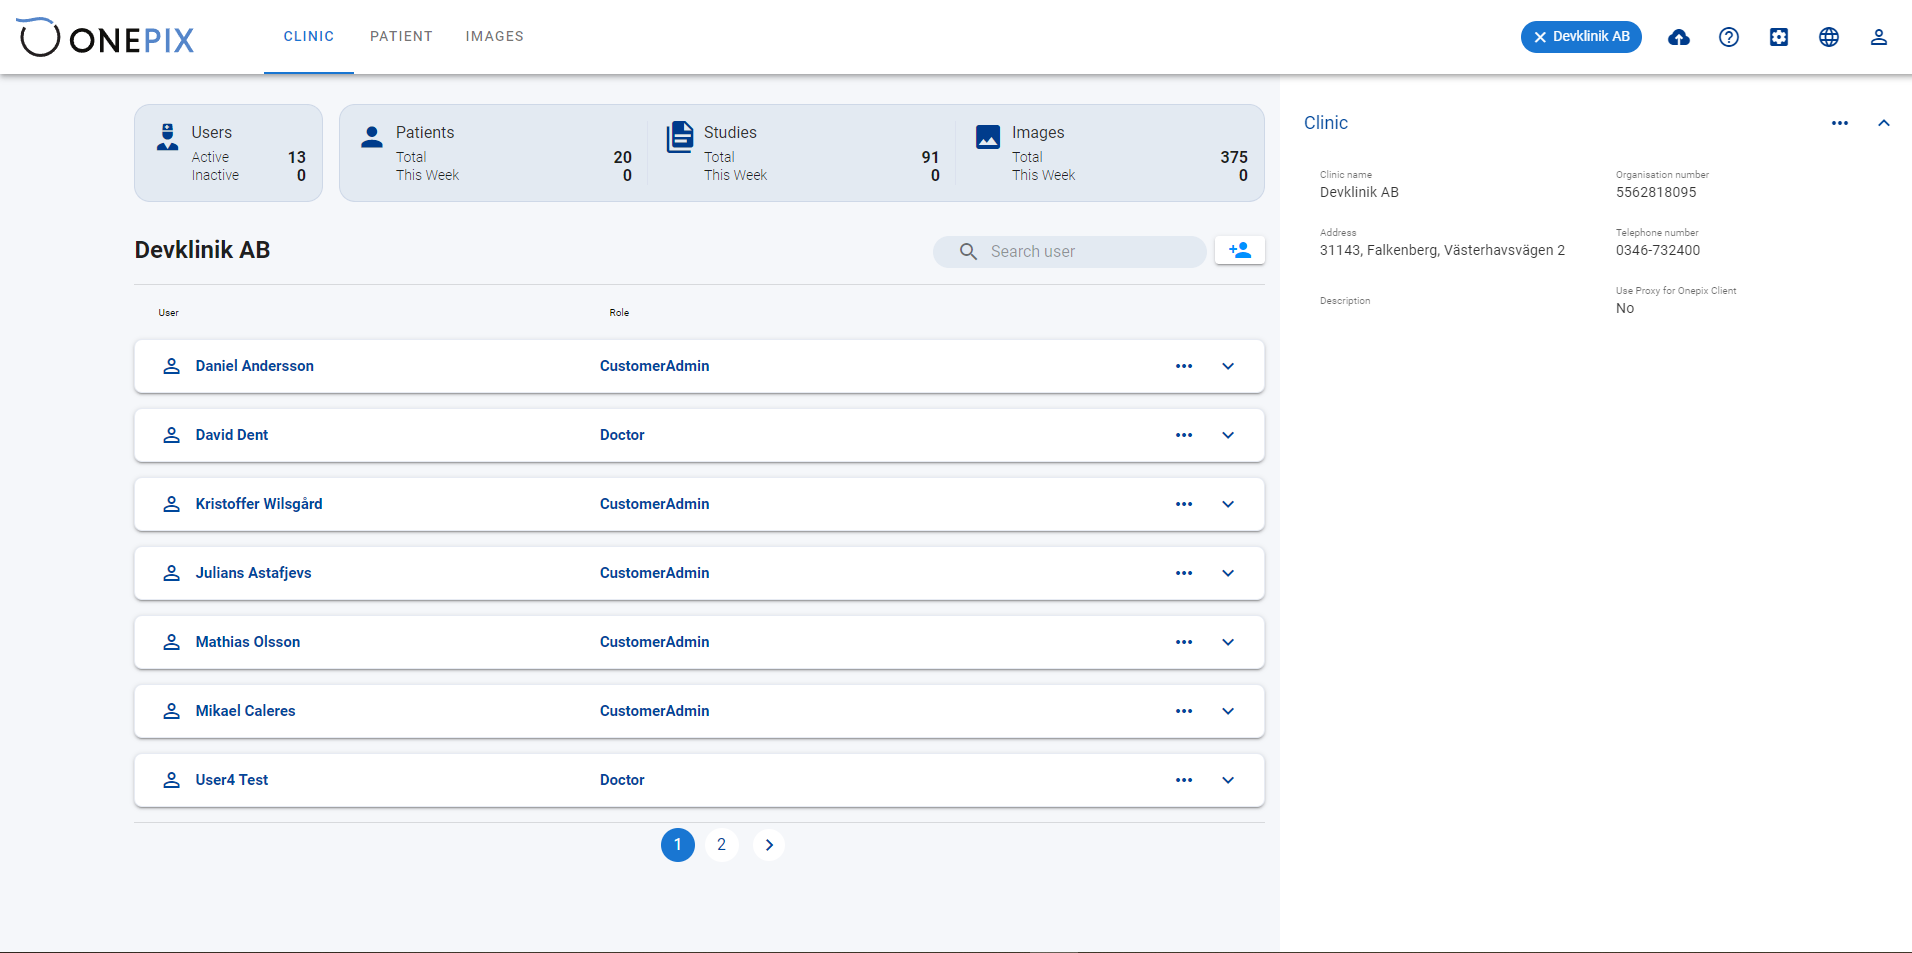Select page 1 of users

pos(678,845)
